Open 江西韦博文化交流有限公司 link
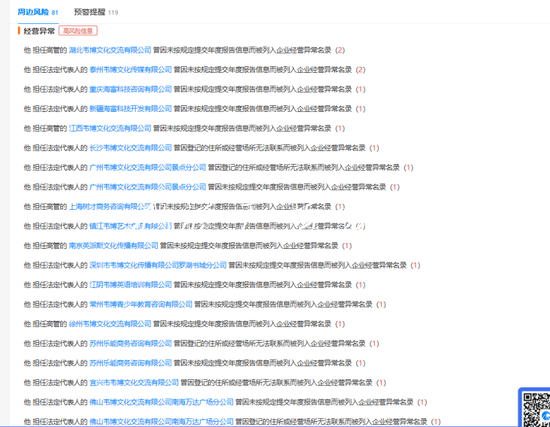This screenshot has width=550, height=427. pyautogui.click(x=110, y=128)
